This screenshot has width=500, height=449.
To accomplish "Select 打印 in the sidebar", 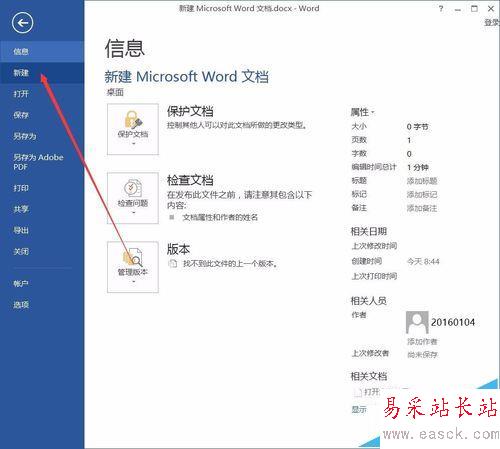I will [x=42, y=188].
